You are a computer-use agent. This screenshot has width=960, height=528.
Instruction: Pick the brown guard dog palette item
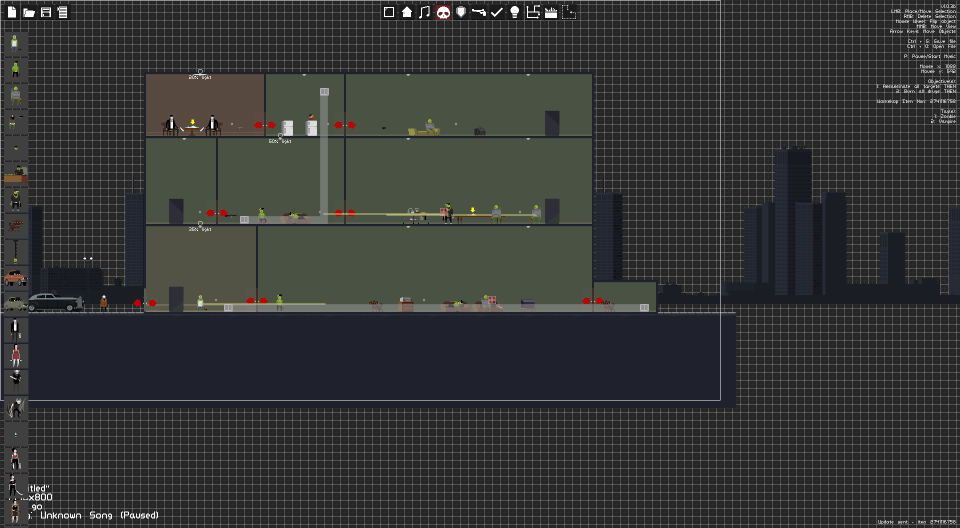[x=15, y=226]
